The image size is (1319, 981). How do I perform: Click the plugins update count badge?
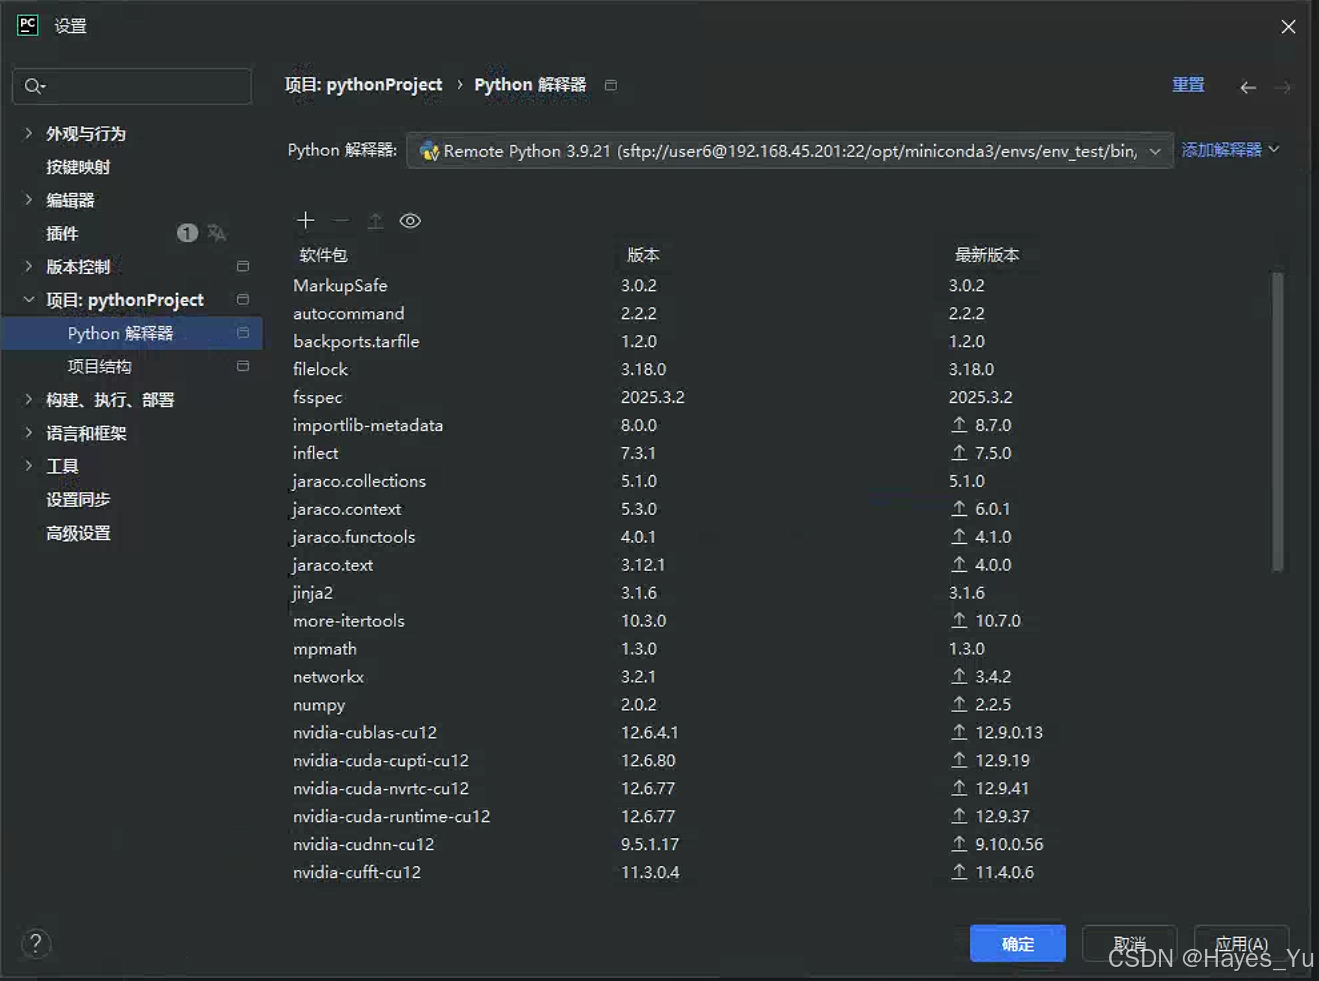pos(187,233)
